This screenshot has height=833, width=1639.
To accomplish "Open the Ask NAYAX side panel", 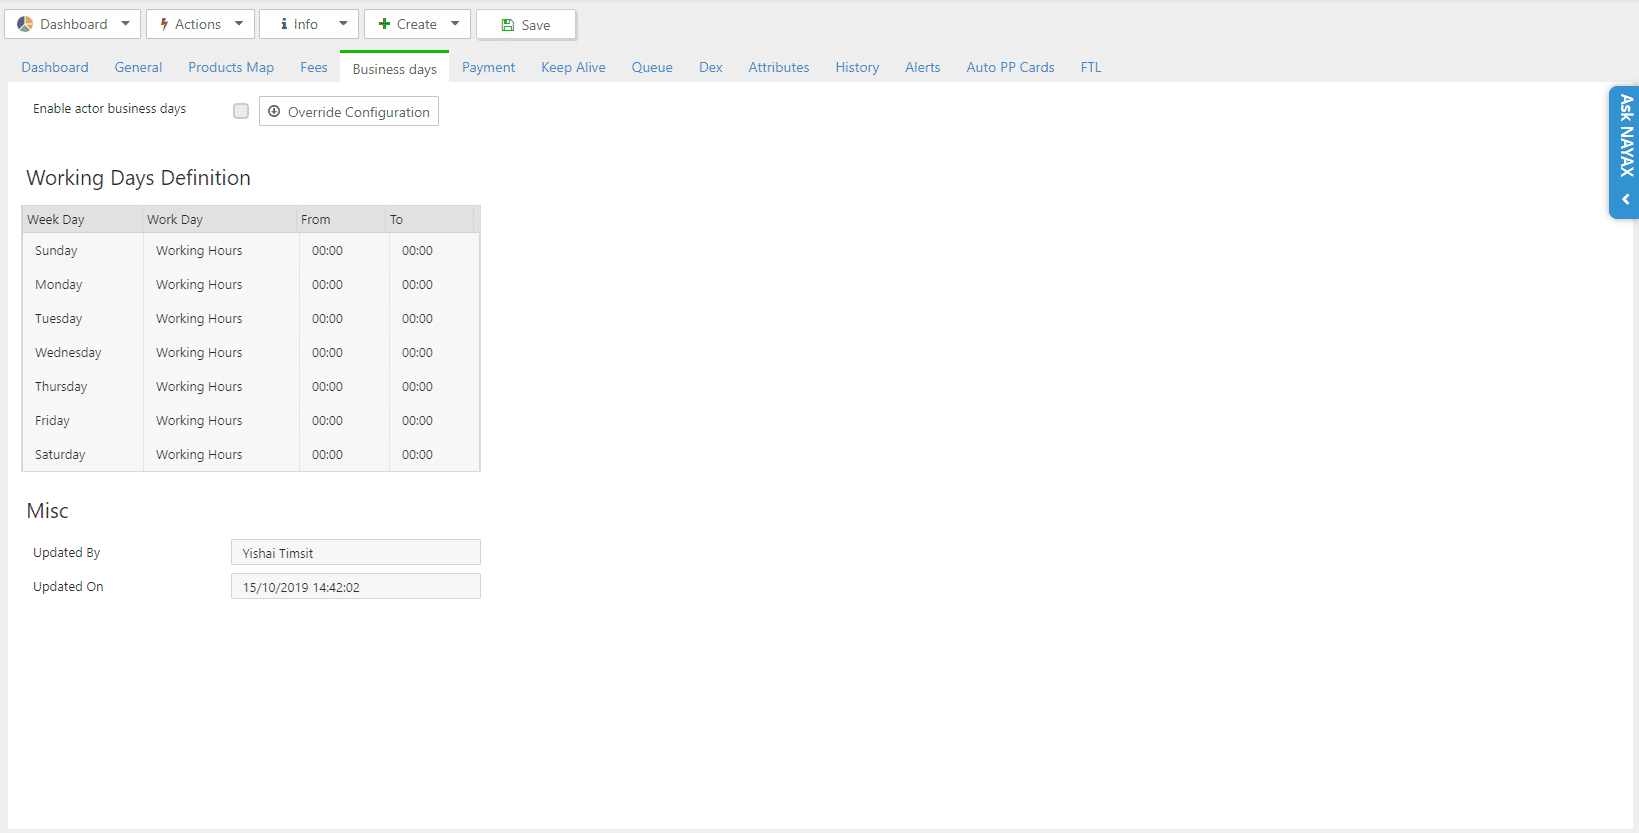I will click(1626, 136).
